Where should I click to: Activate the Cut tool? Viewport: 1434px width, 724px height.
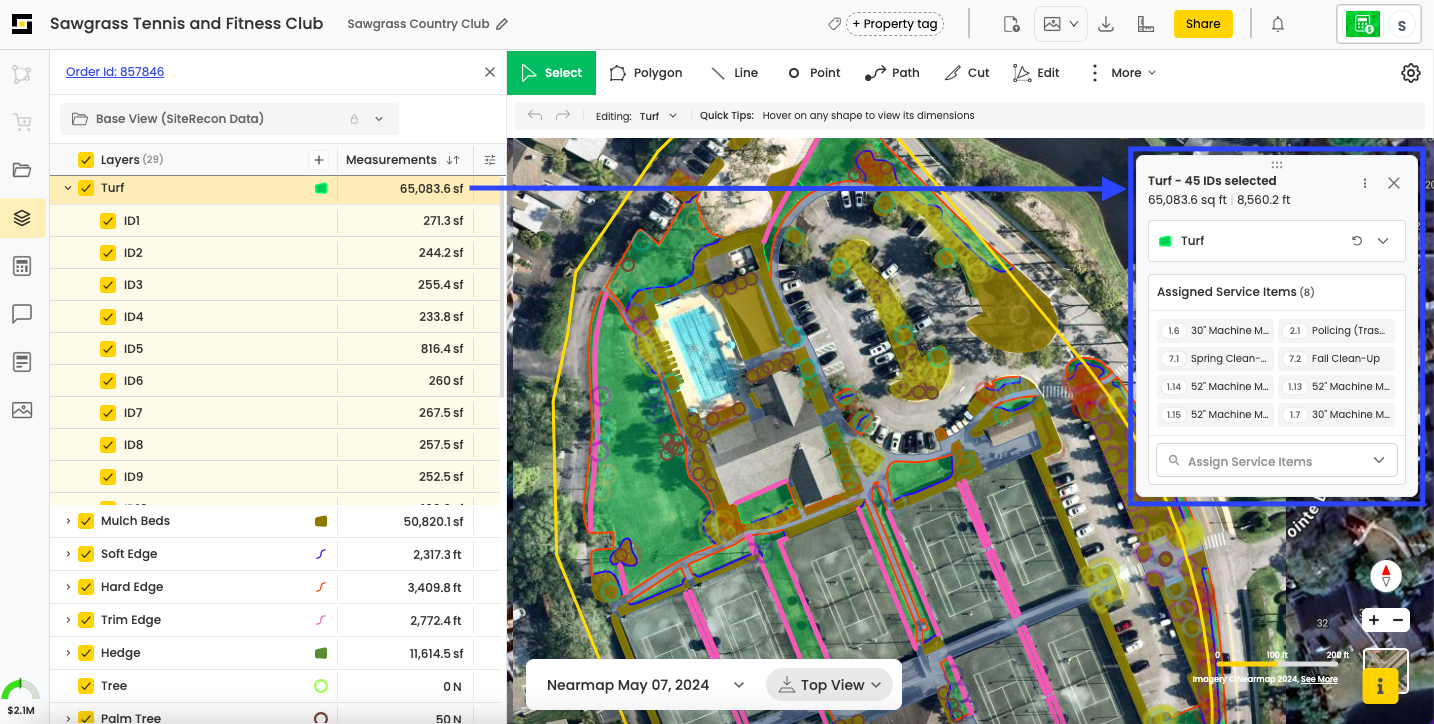tap(966, 73)
